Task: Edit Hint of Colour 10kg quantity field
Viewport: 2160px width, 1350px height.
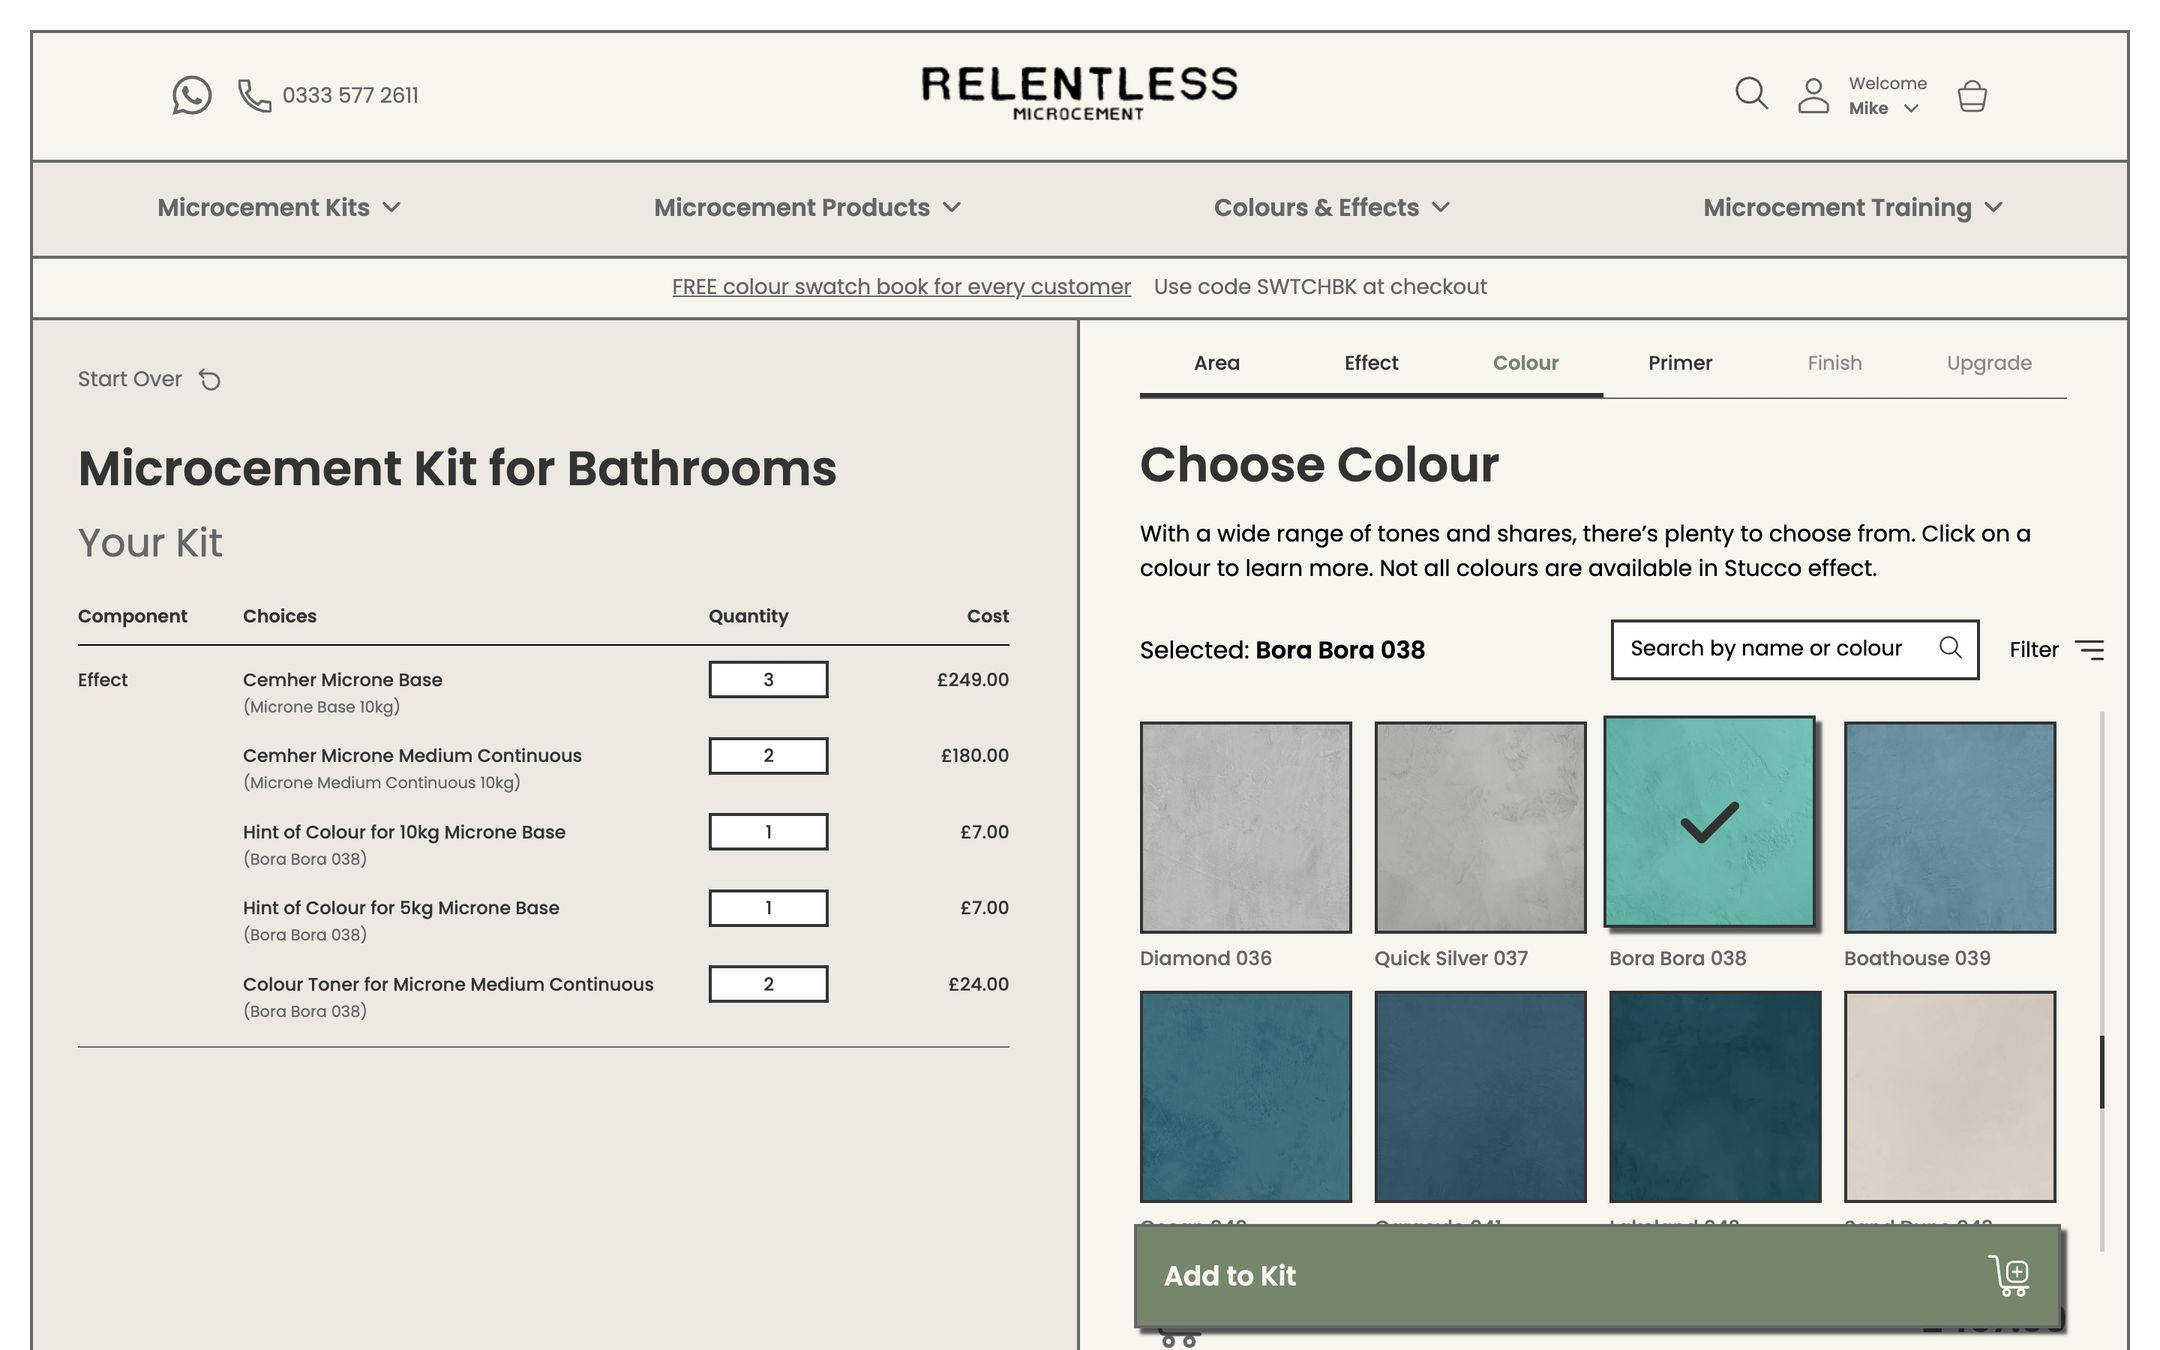Action: coord(768,832)
